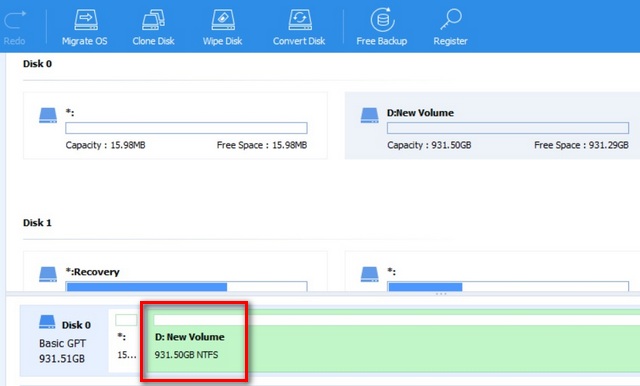Click the pane splitter dots handle

point(441,294)
